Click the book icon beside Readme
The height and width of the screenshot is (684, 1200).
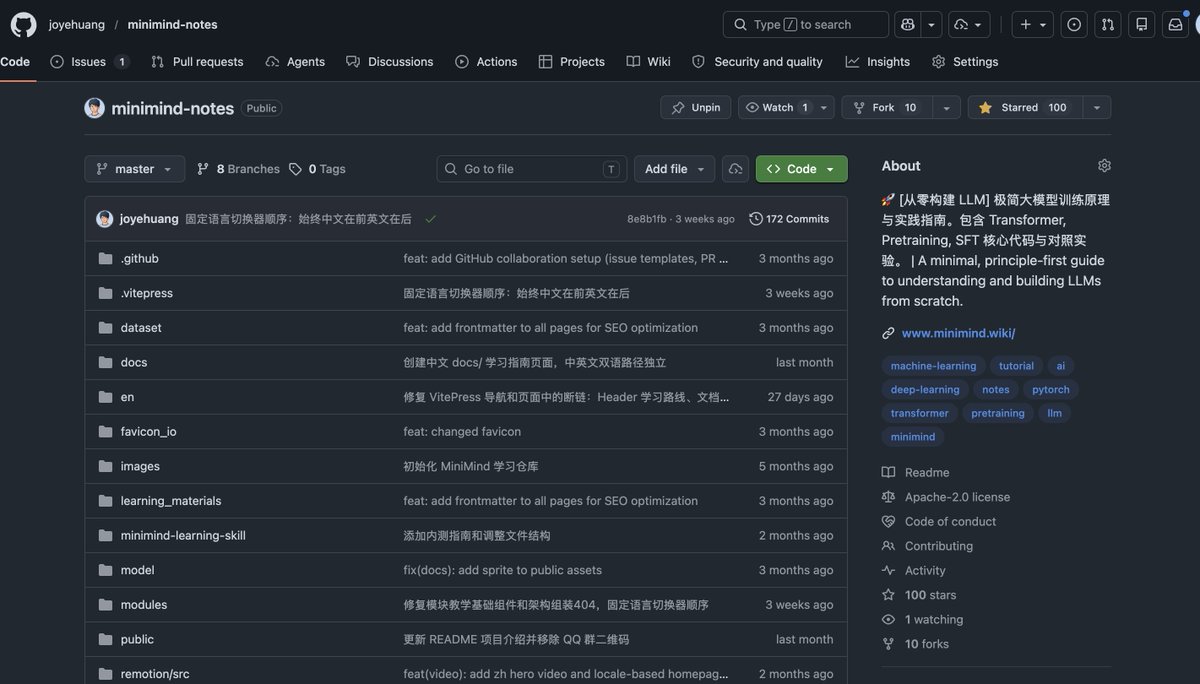[888, 473]
